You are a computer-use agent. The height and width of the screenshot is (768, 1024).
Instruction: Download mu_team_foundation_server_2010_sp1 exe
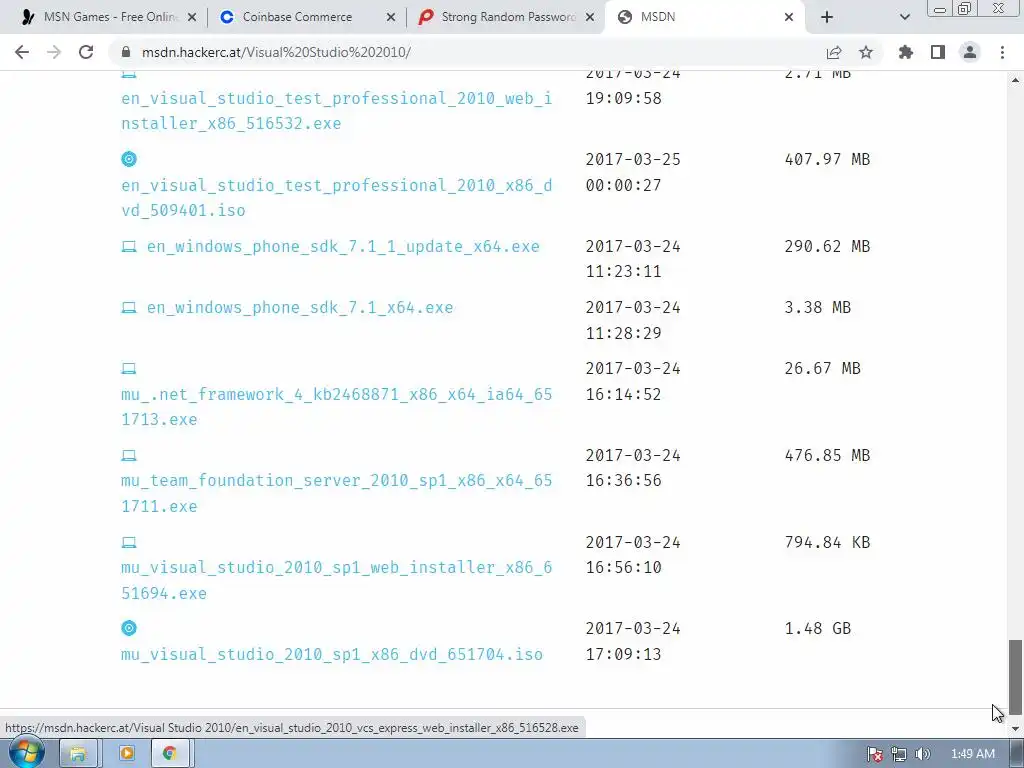(x=336, y=493)
